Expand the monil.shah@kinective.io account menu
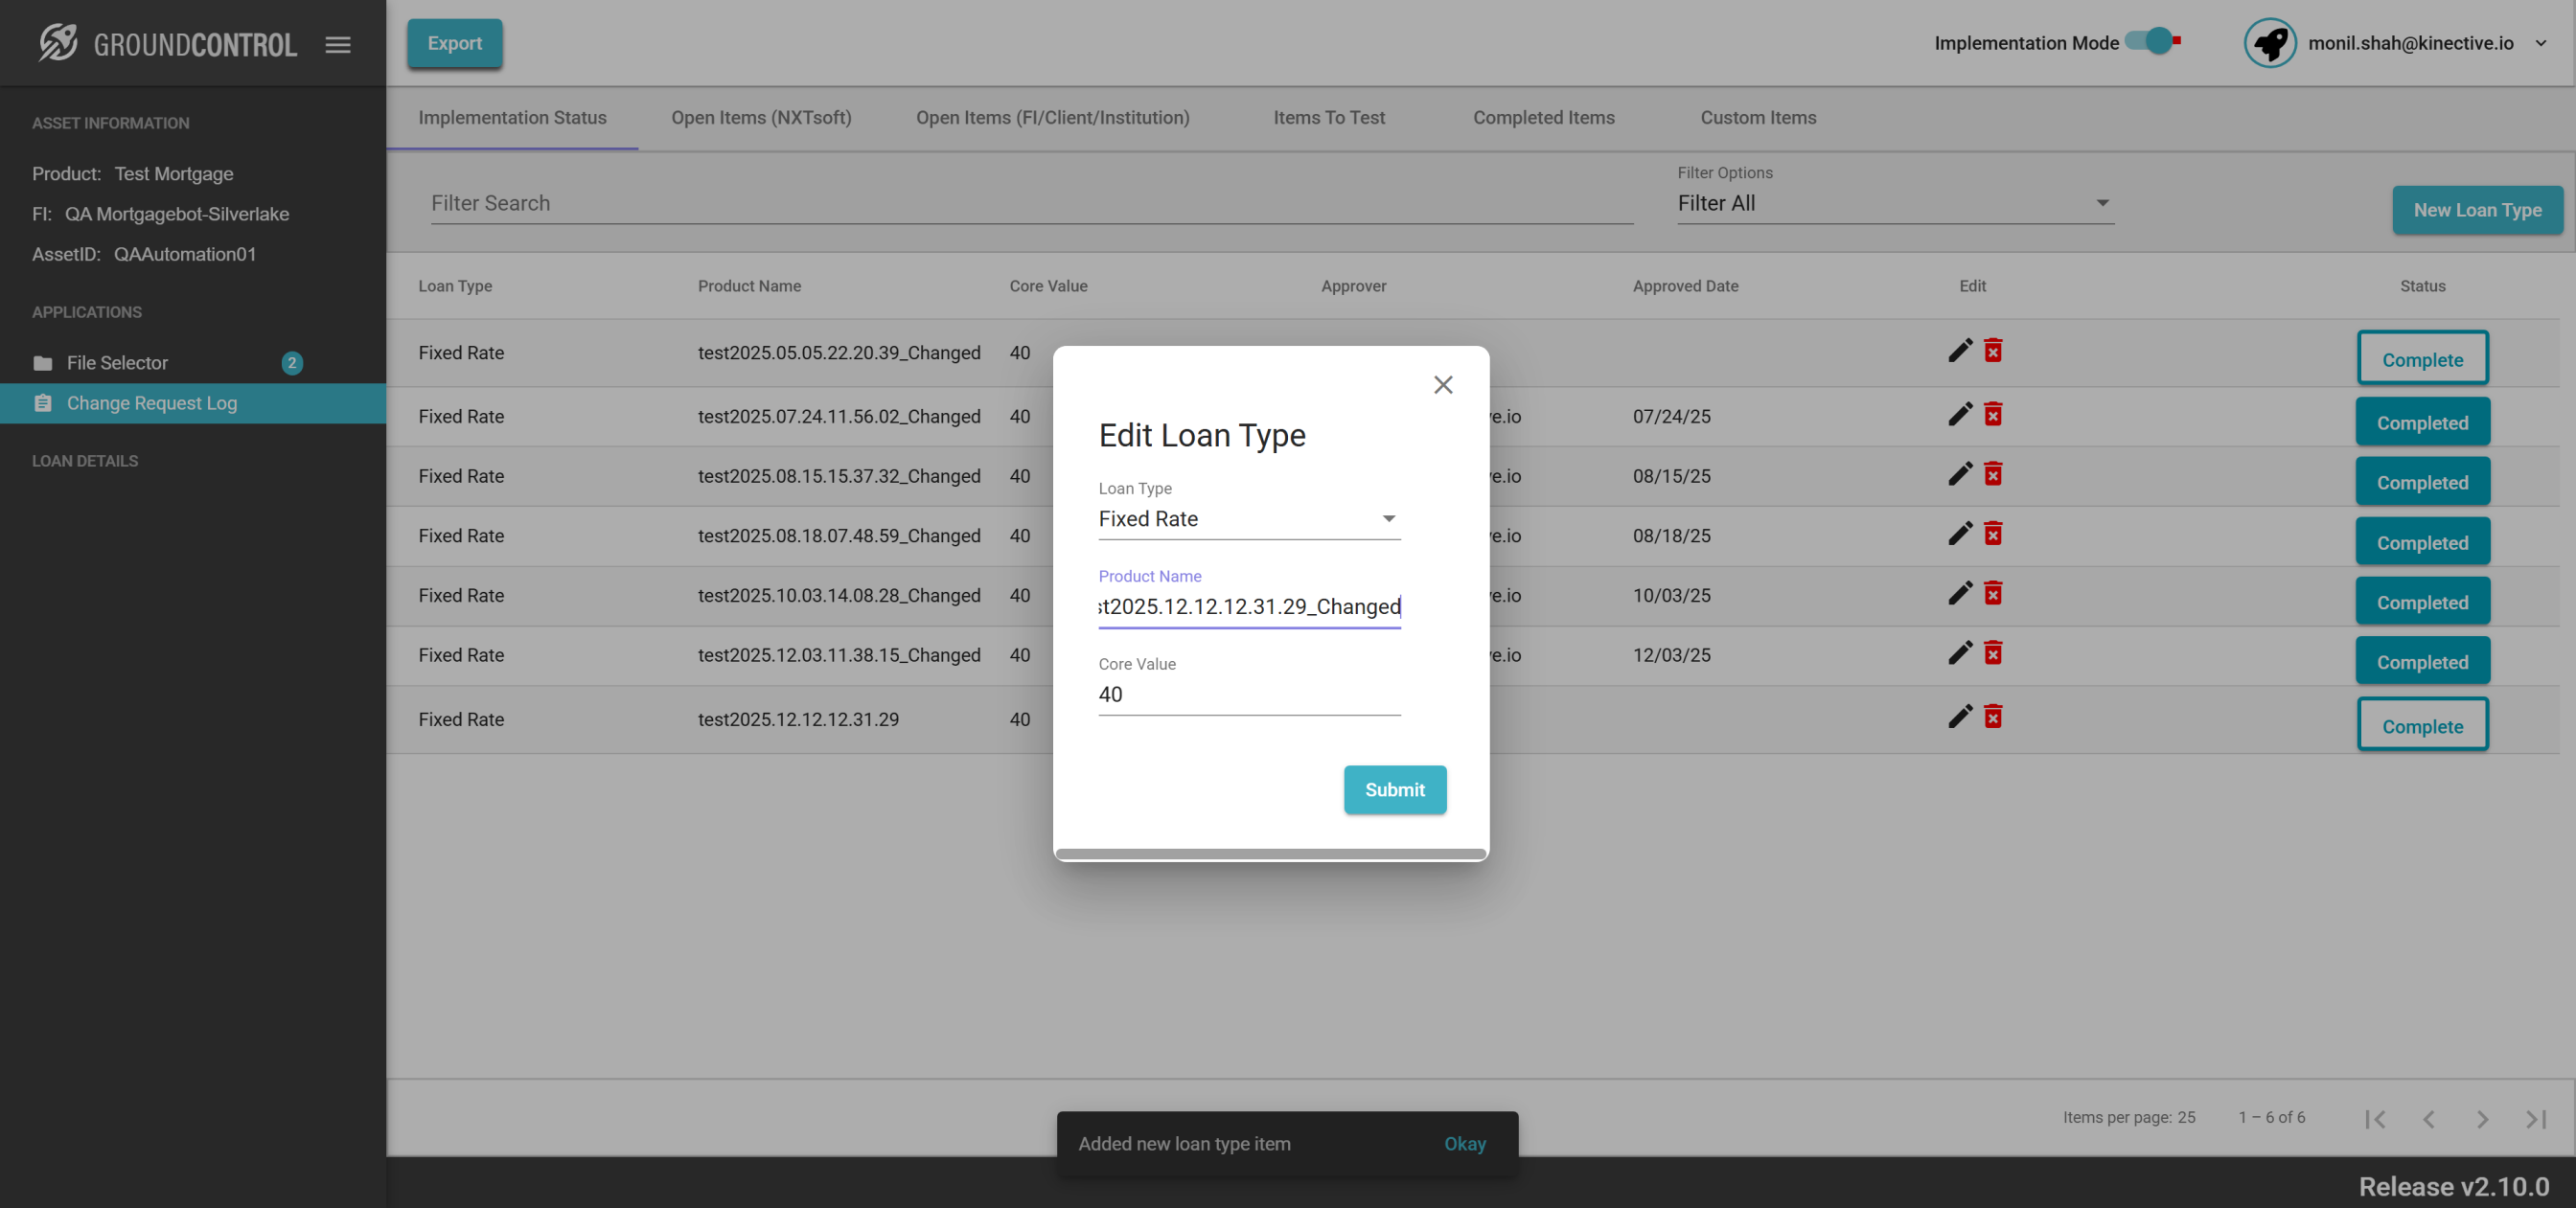This screenshot has height=1208, width=2576. click(x=2540, y=43)
